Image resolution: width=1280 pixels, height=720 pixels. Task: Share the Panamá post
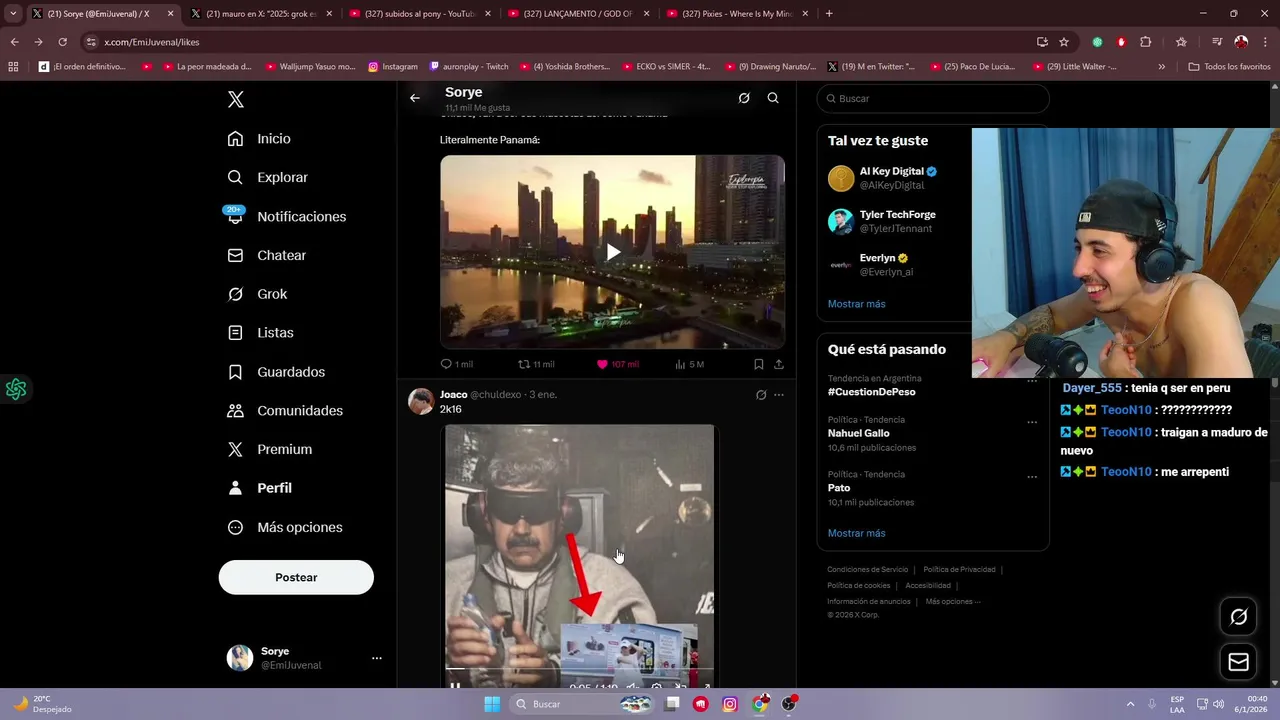pyautogui.click(x=779, y=364)
